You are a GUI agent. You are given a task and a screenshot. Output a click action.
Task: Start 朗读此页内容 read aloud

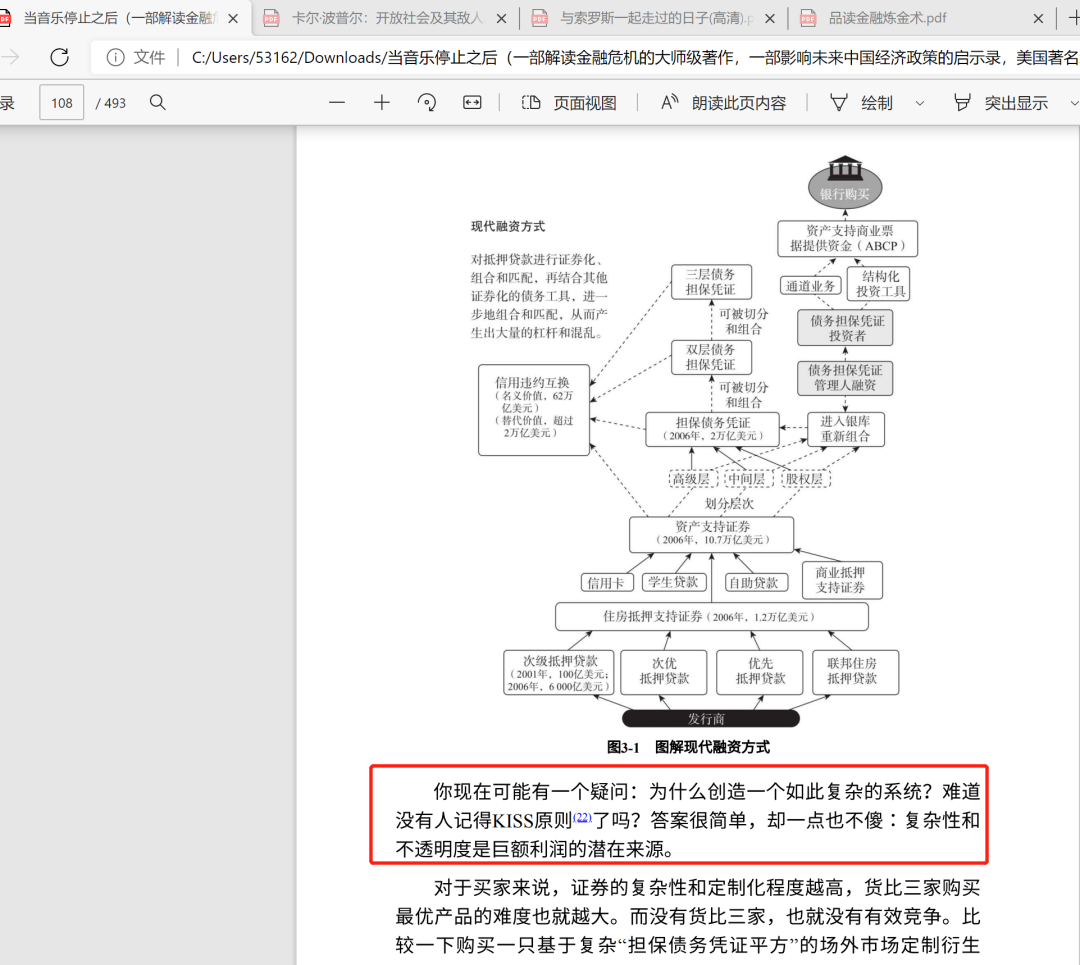[x=723, y=103]
